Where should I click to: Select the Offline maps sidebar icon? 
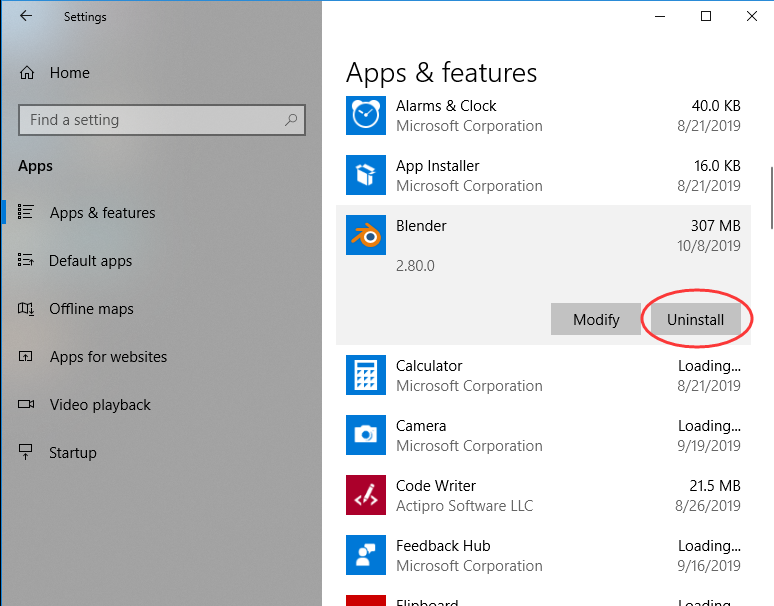click(26, 309)
